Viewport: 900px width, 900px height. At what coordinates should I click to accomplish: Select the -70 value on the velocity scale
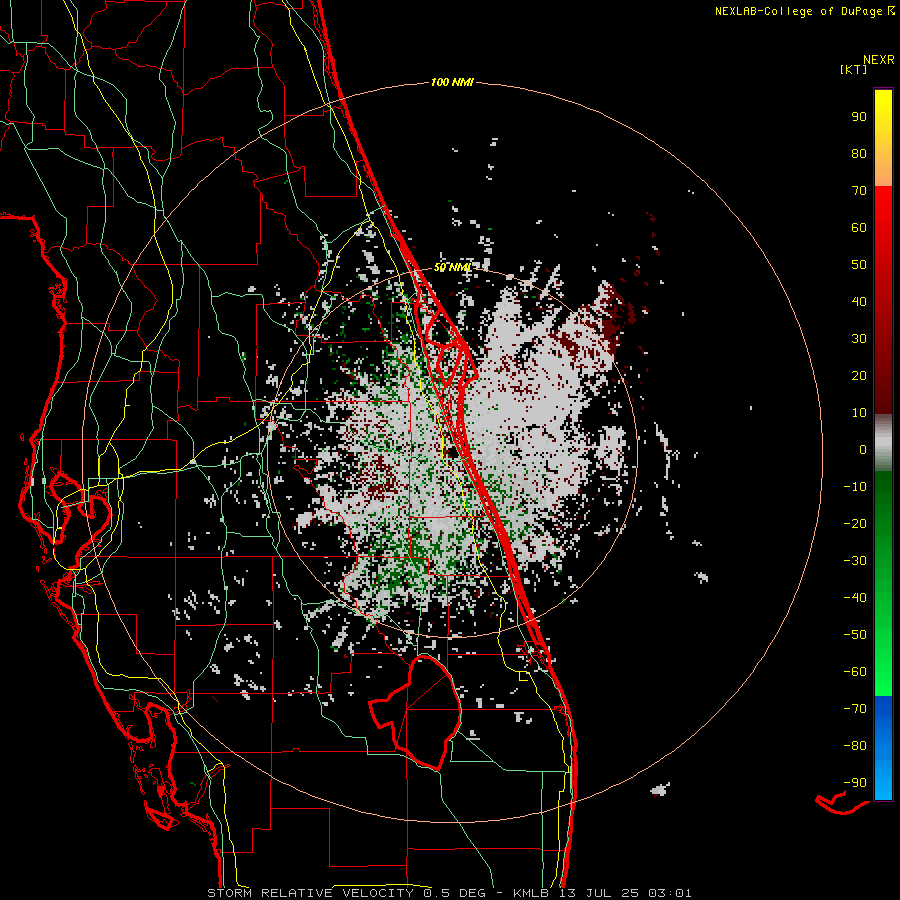[x=855, y=709]
